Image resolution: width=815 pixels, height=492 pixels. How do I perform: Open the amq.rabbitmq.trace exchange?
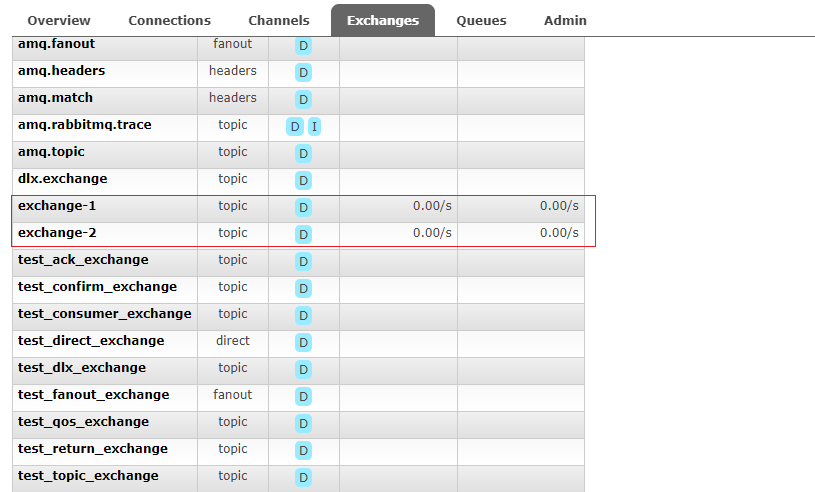click(x=85, y=125)
